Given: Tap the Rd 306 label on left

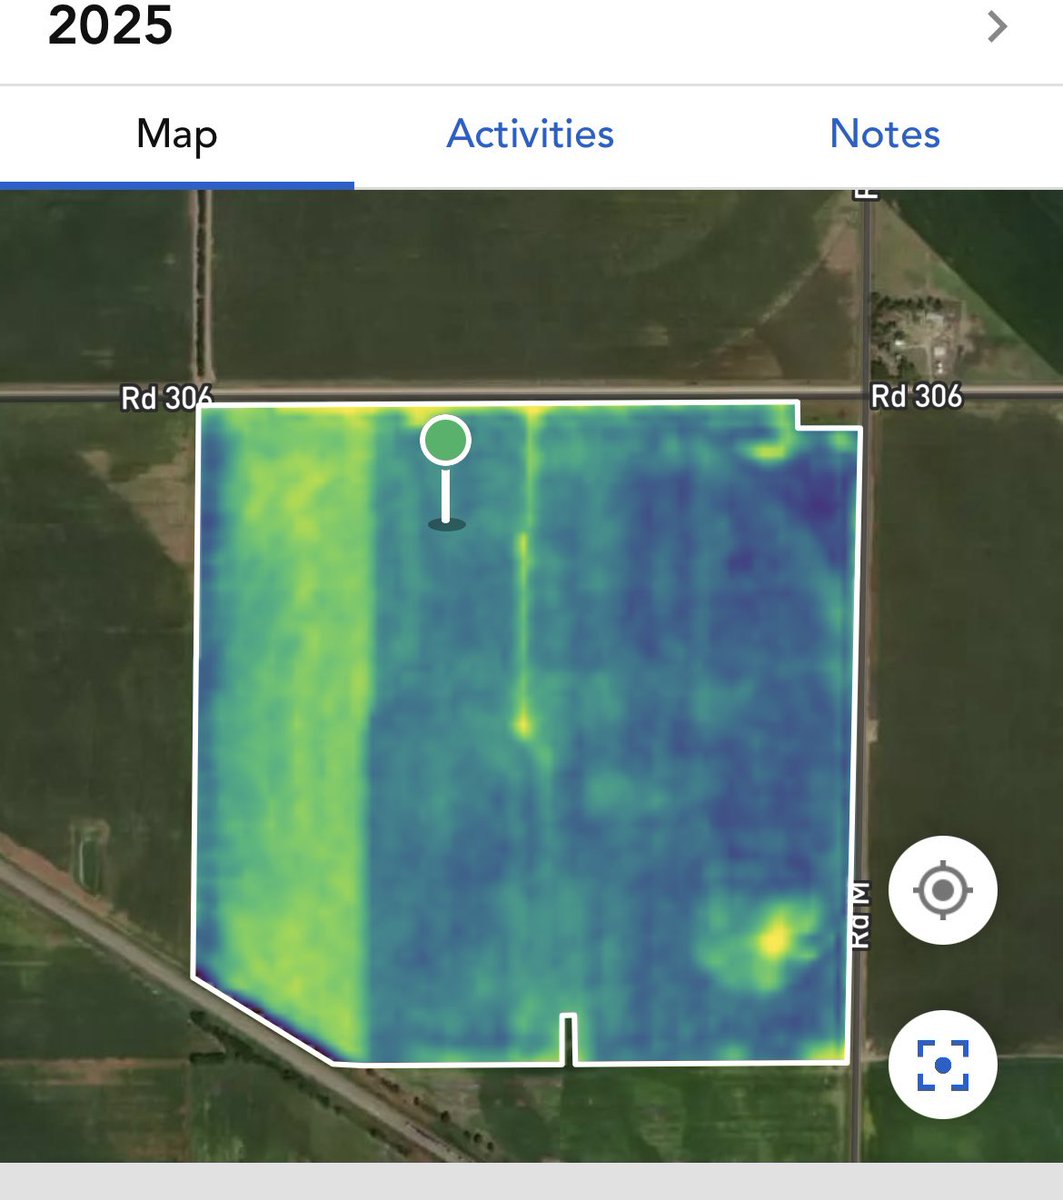Looking at the screenshot, I should coord(166,398).
